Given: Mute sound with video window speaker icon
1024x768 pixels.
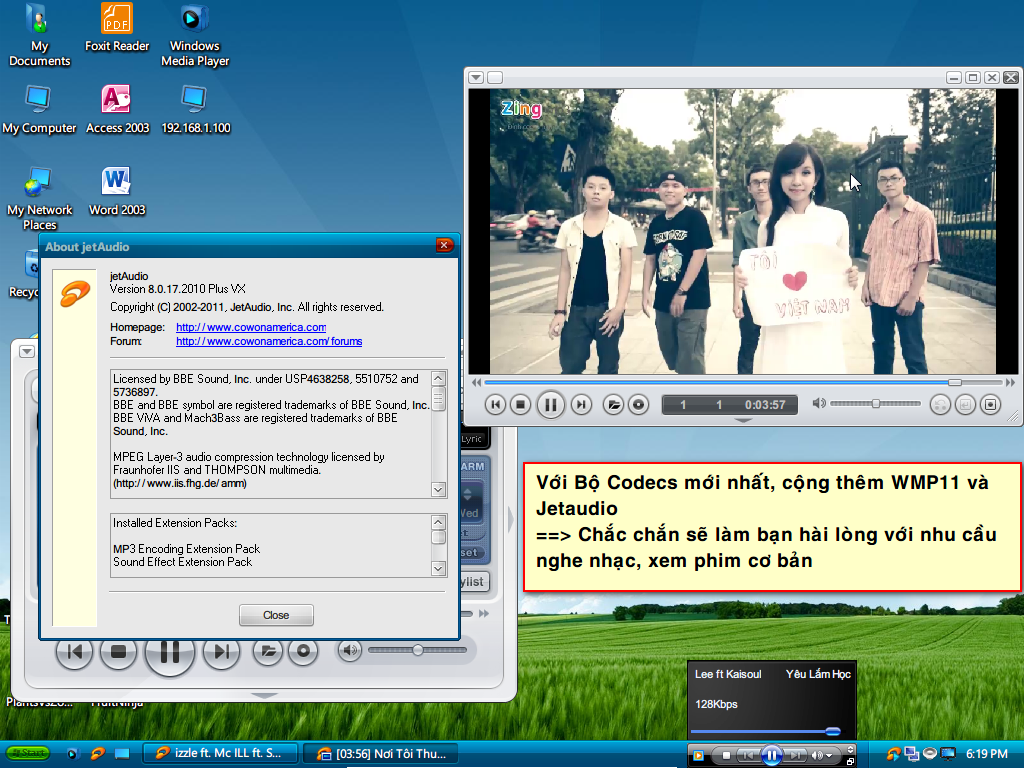Looking at the screenshot, I should 818,404.
